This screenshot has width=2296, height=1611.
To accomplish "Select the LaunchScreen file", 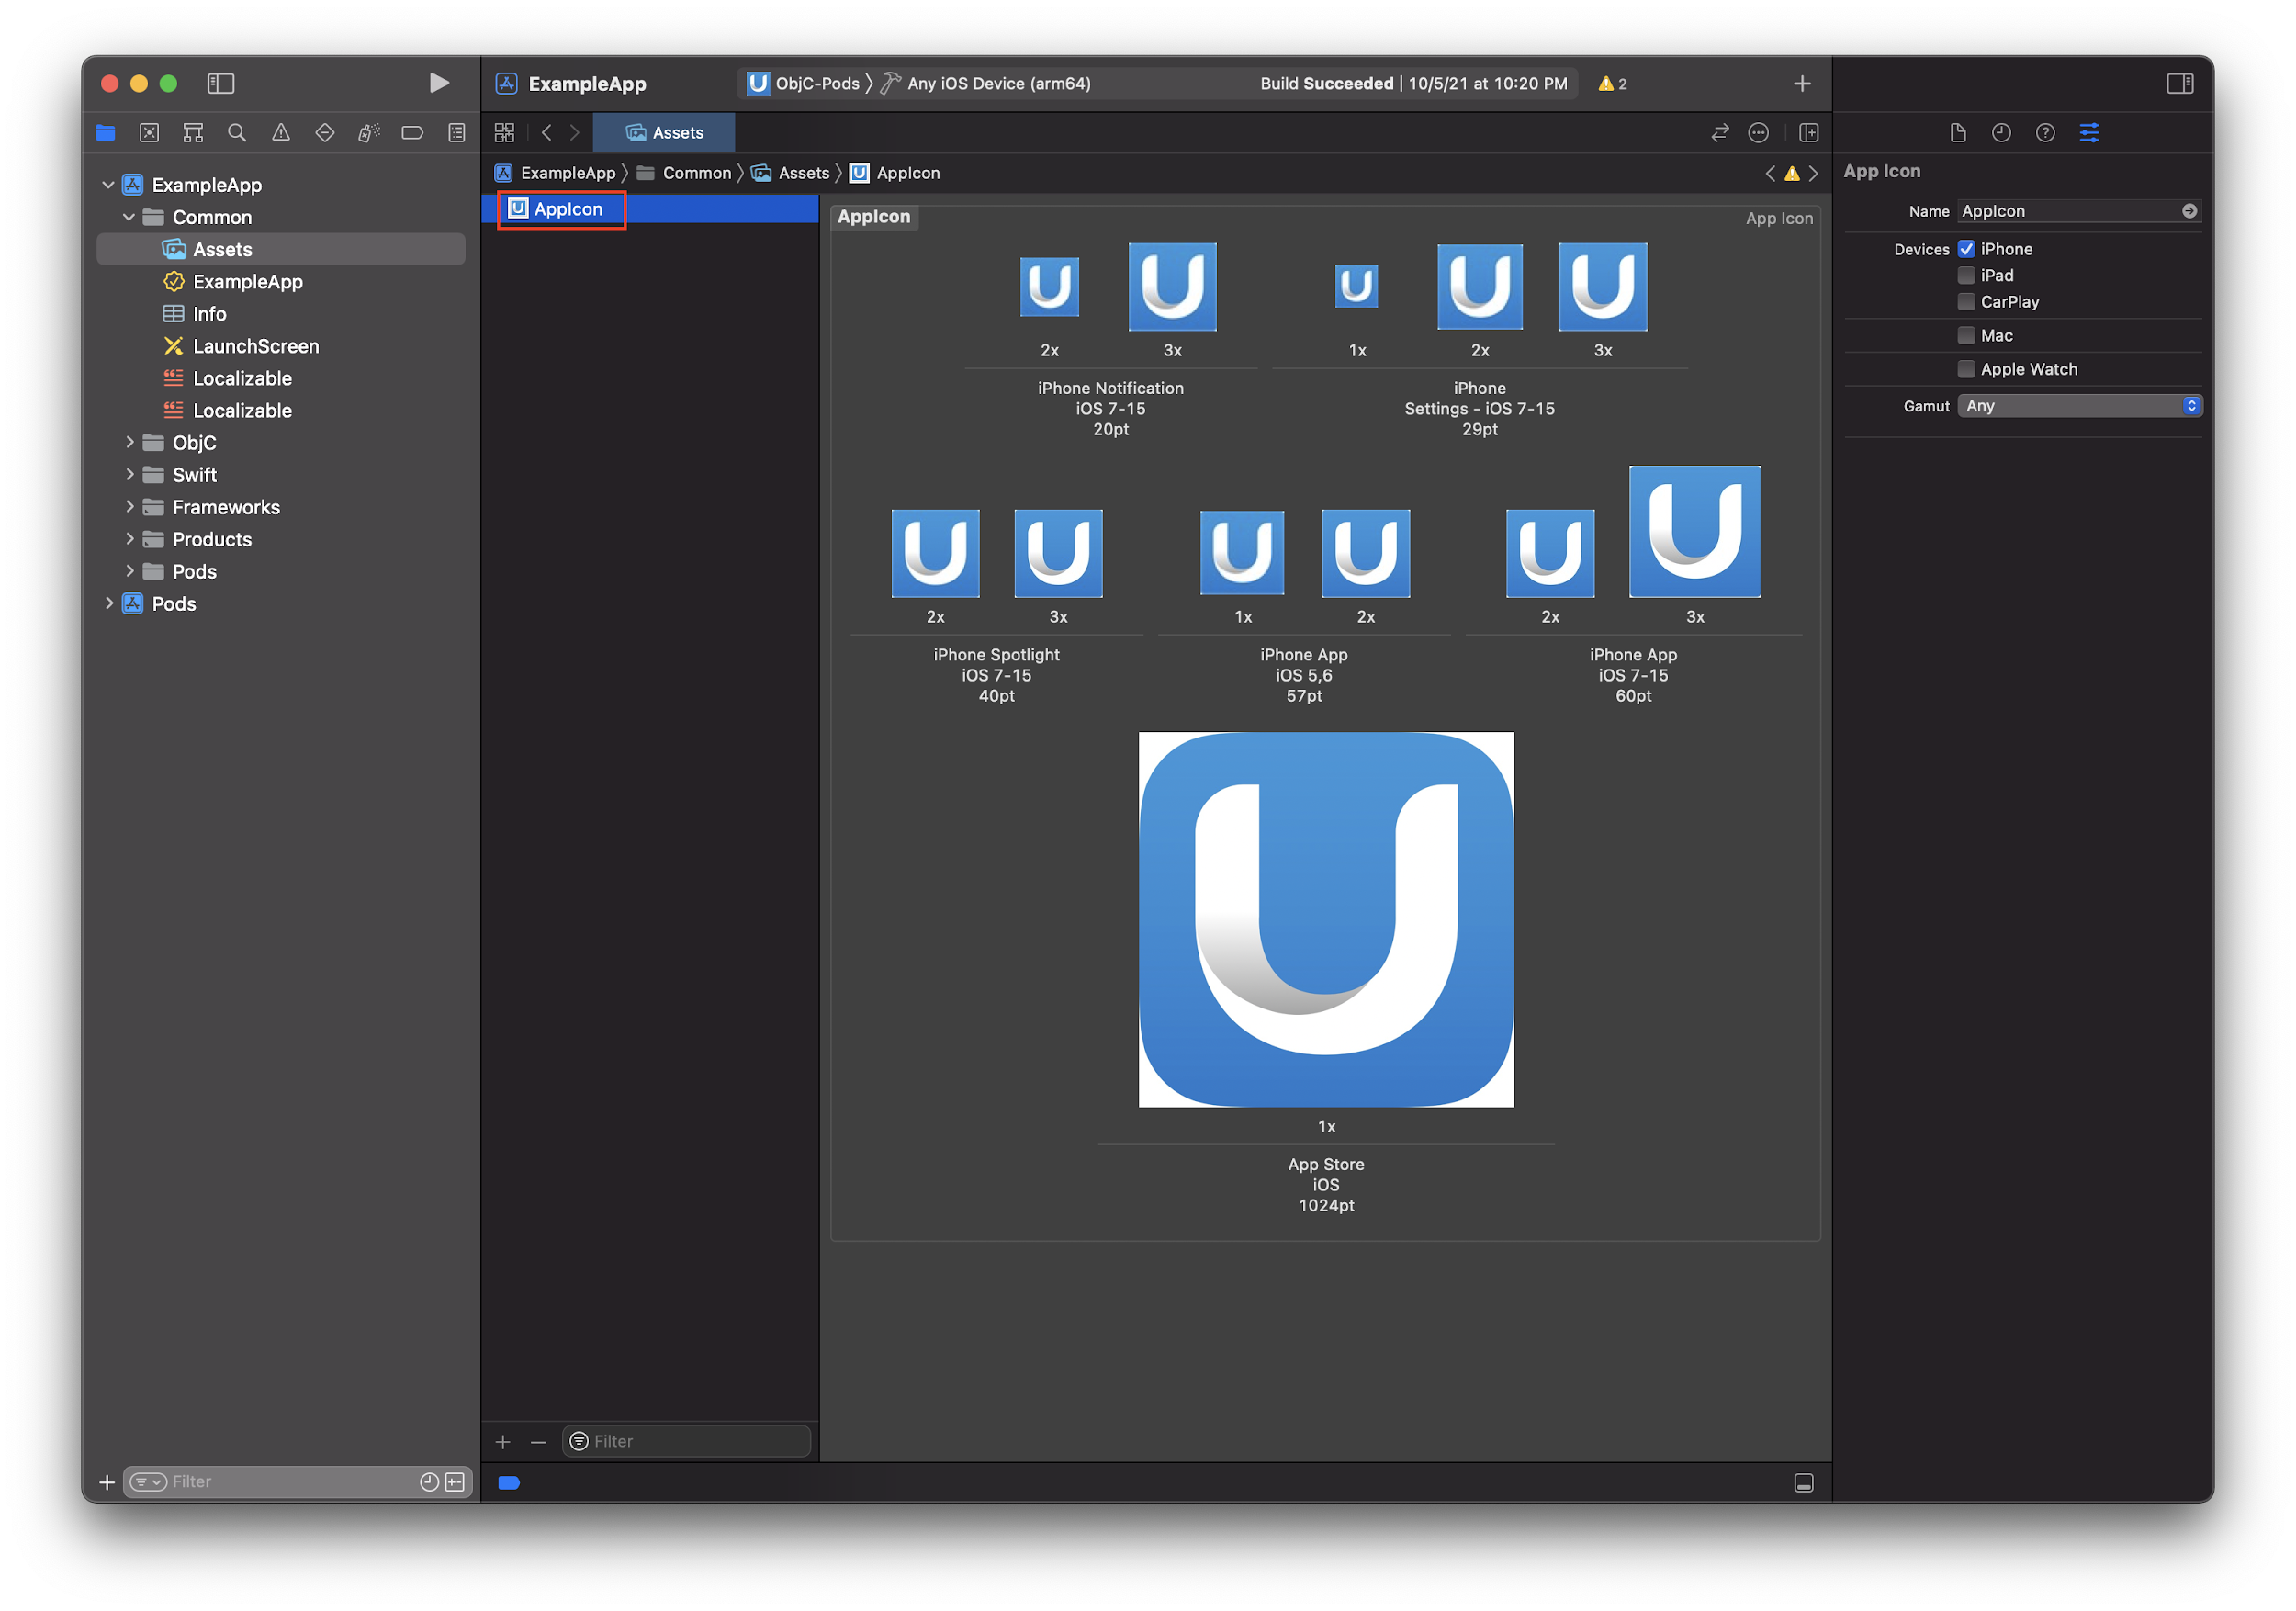I will (255, 346).
